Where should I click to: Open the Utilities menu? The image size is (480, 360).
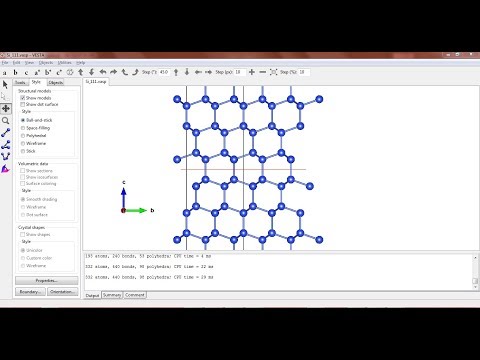[64, 63]
